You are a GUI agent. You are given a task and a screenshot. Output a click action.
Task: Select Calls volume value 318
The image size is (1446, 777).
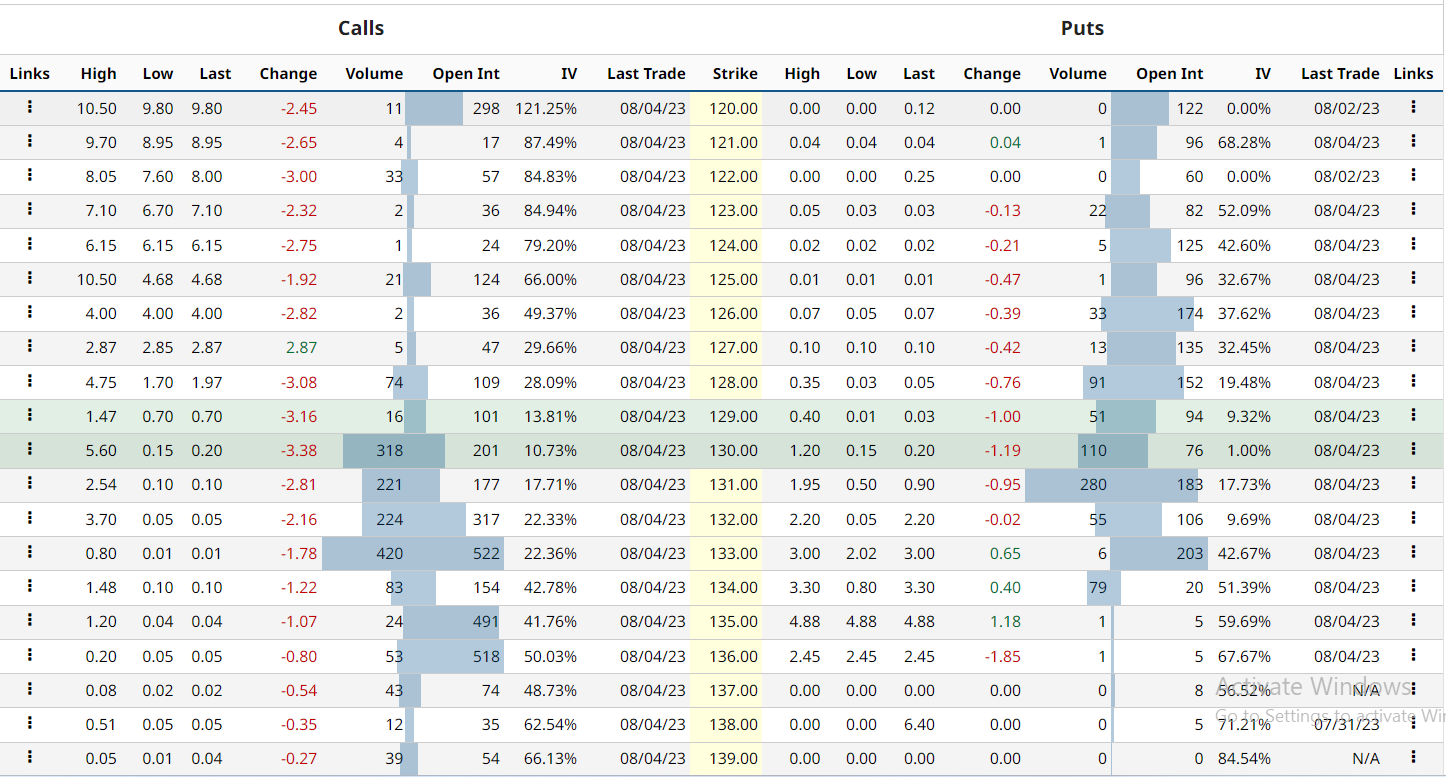pos(390,450)
